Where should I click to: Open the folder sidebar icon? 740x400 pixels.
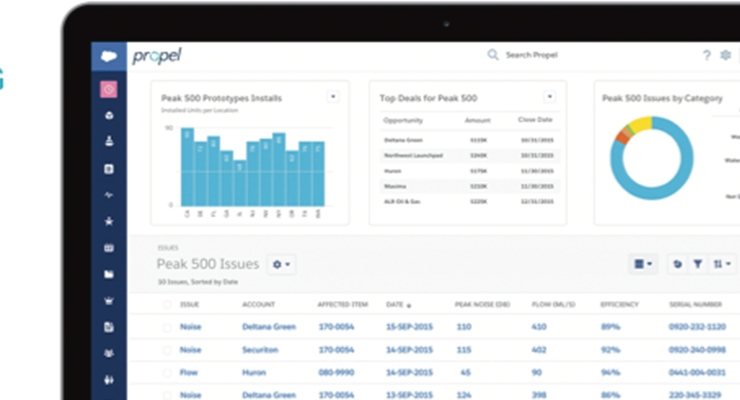109,274
